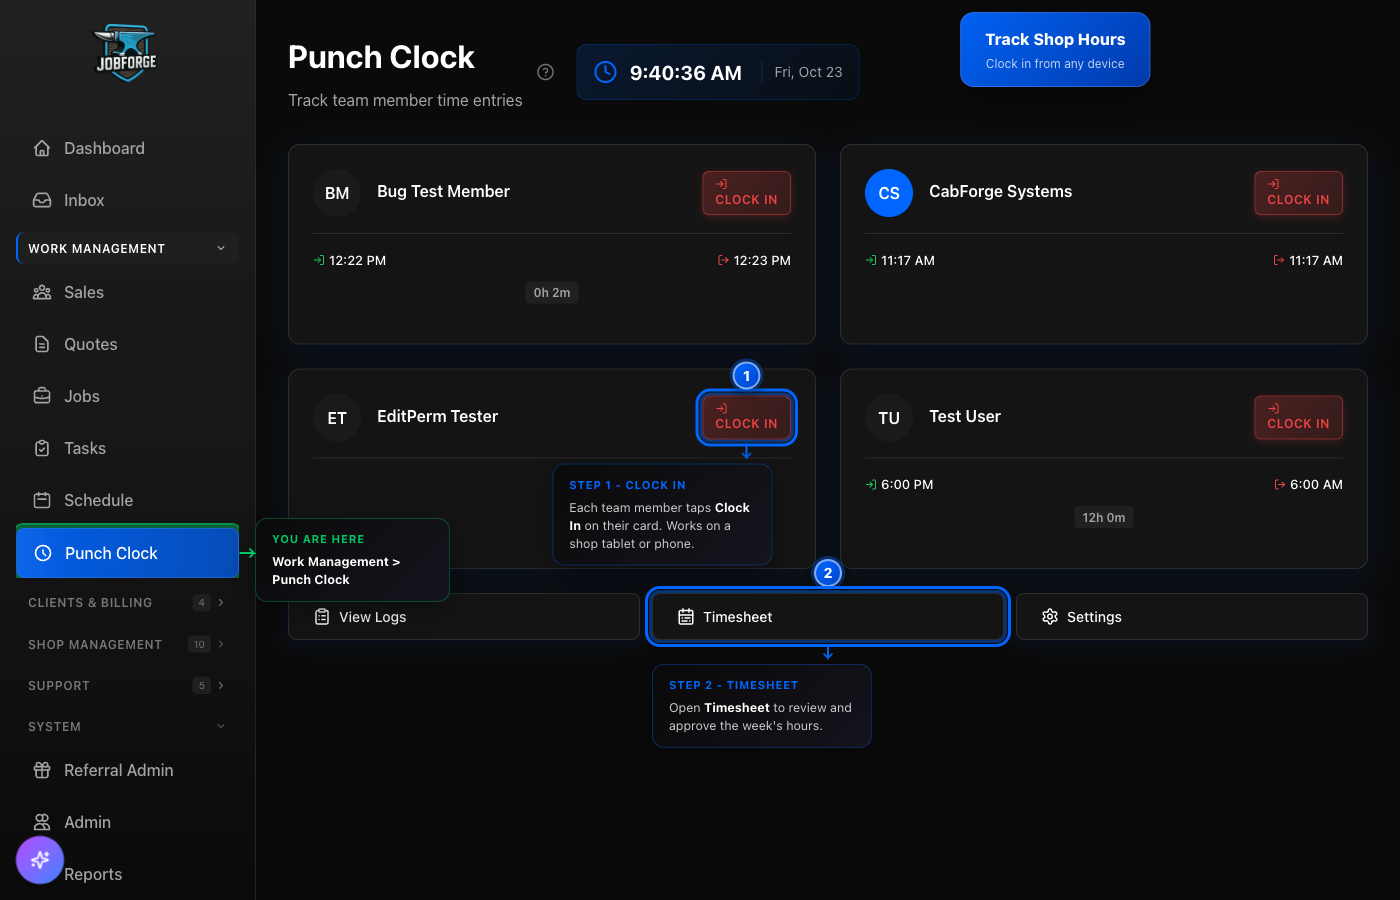The width and height of the screenshot is (1400, 900).
Task: Click the Fri, Oct 23 date
Action: [x=808, y=72]
